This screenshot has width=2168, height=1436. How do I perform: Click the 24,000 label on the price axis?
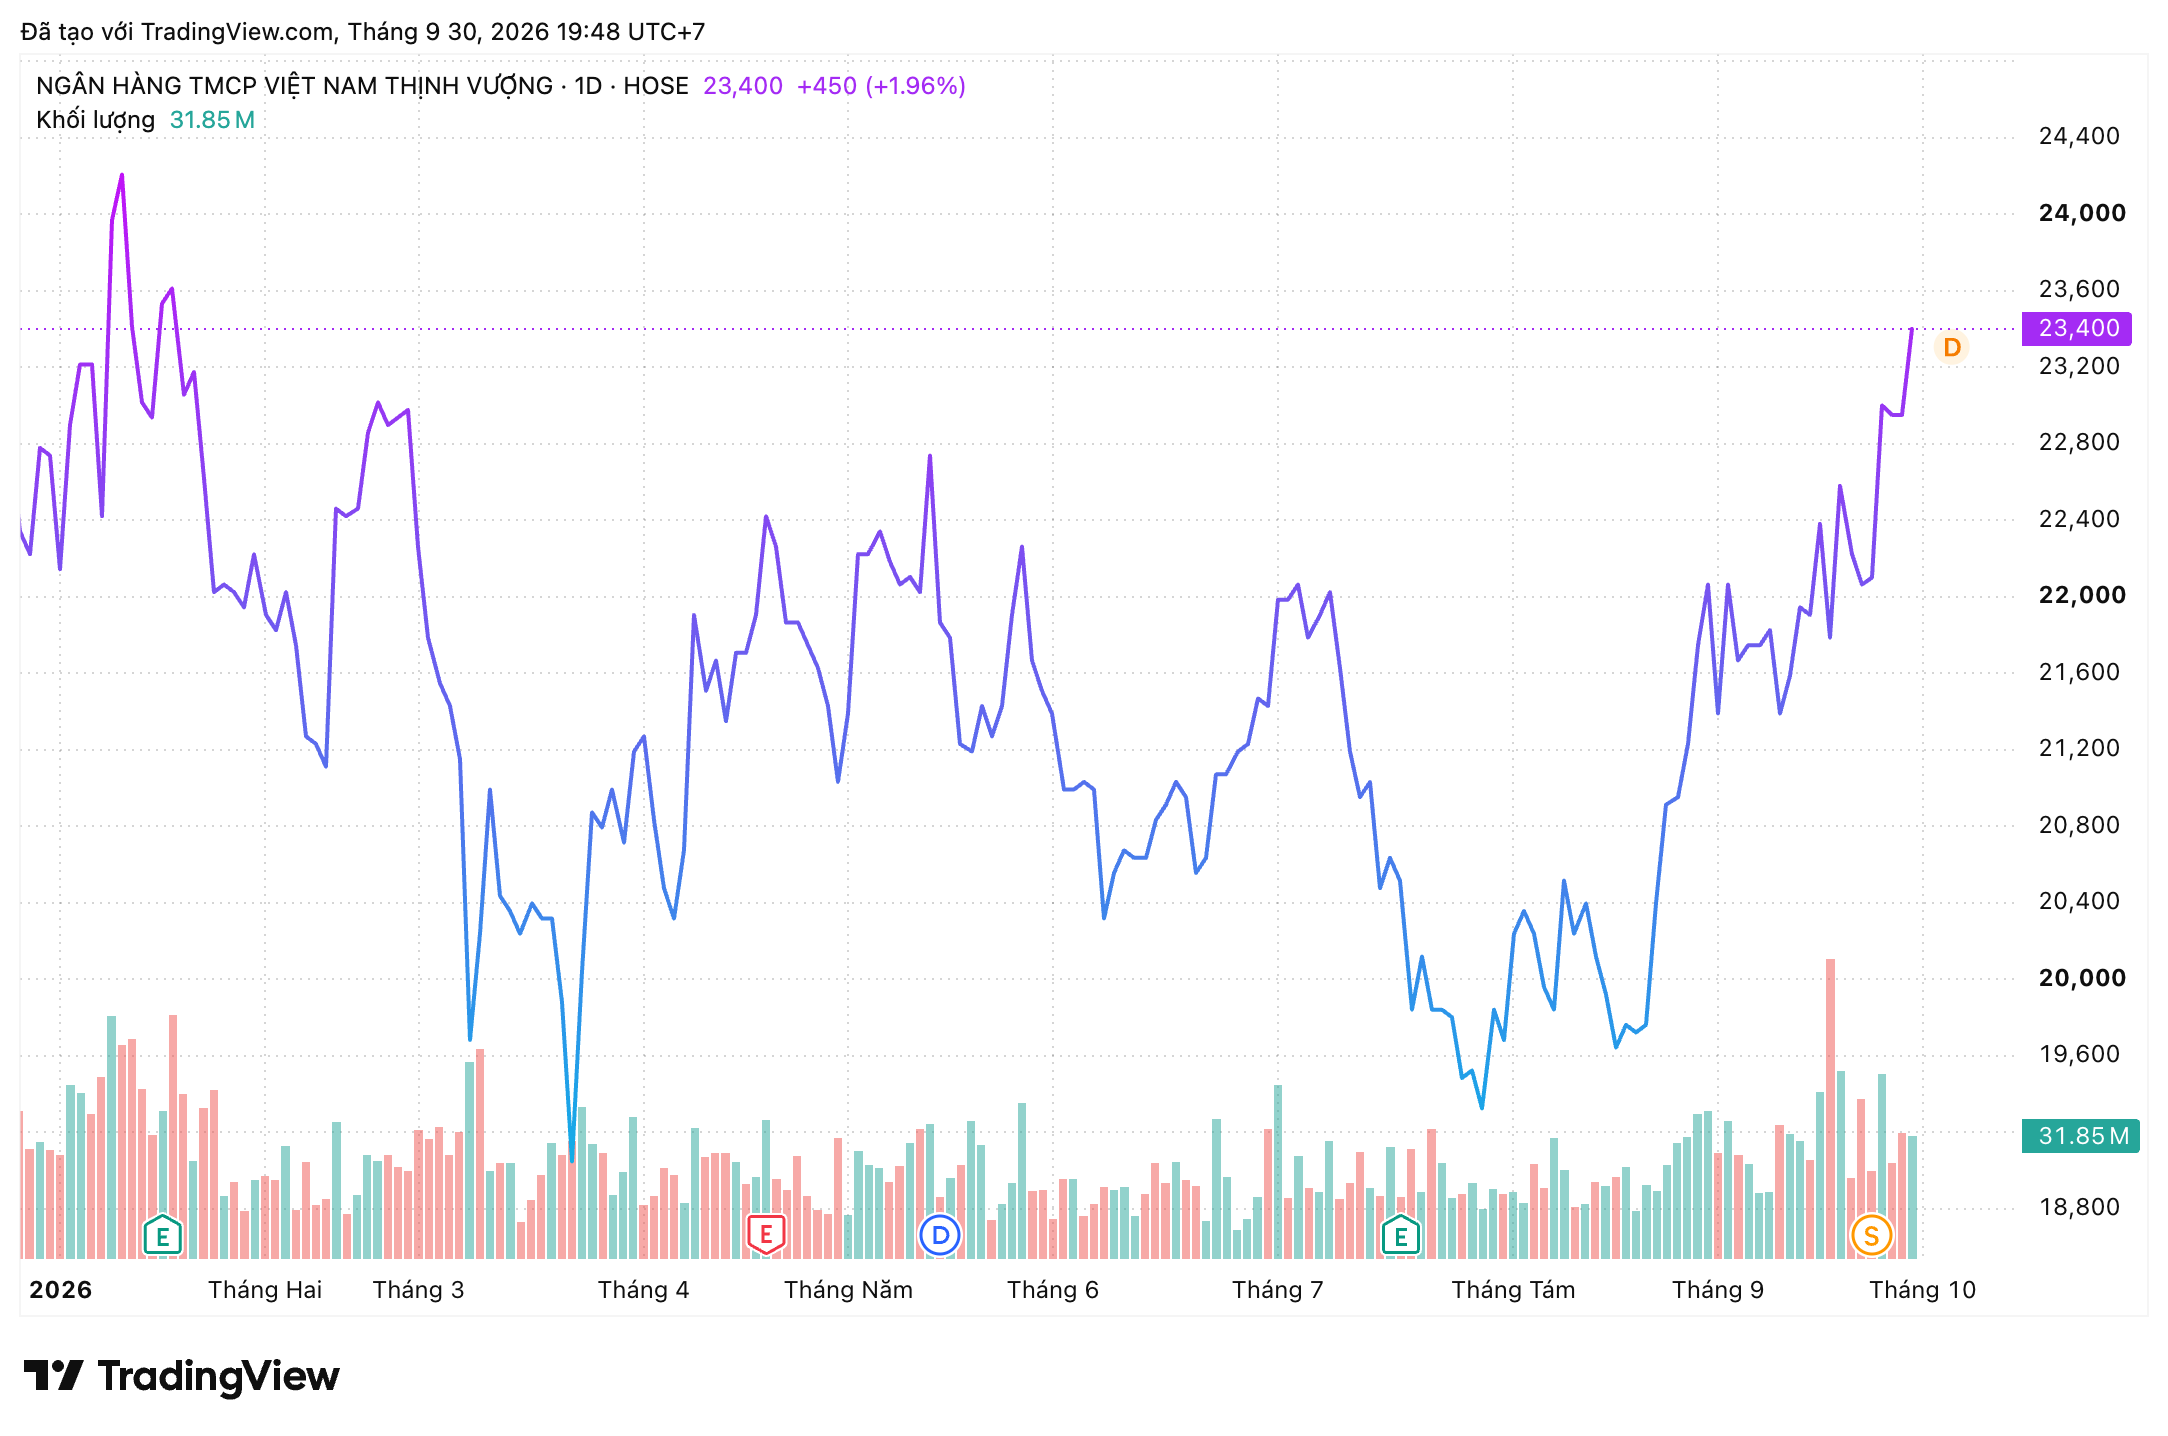pyautogui.click(x=2082, y=213)
